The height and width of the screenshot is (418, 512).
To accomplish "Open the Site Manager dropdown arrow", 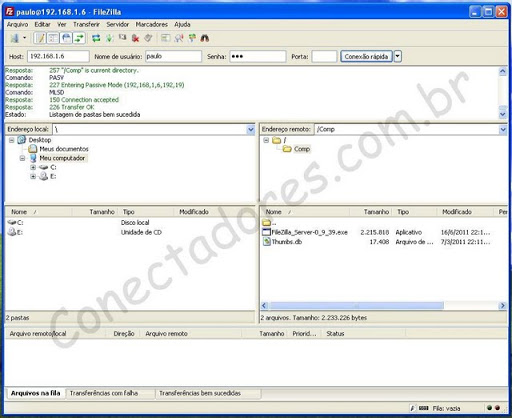I will coord(24,38).
